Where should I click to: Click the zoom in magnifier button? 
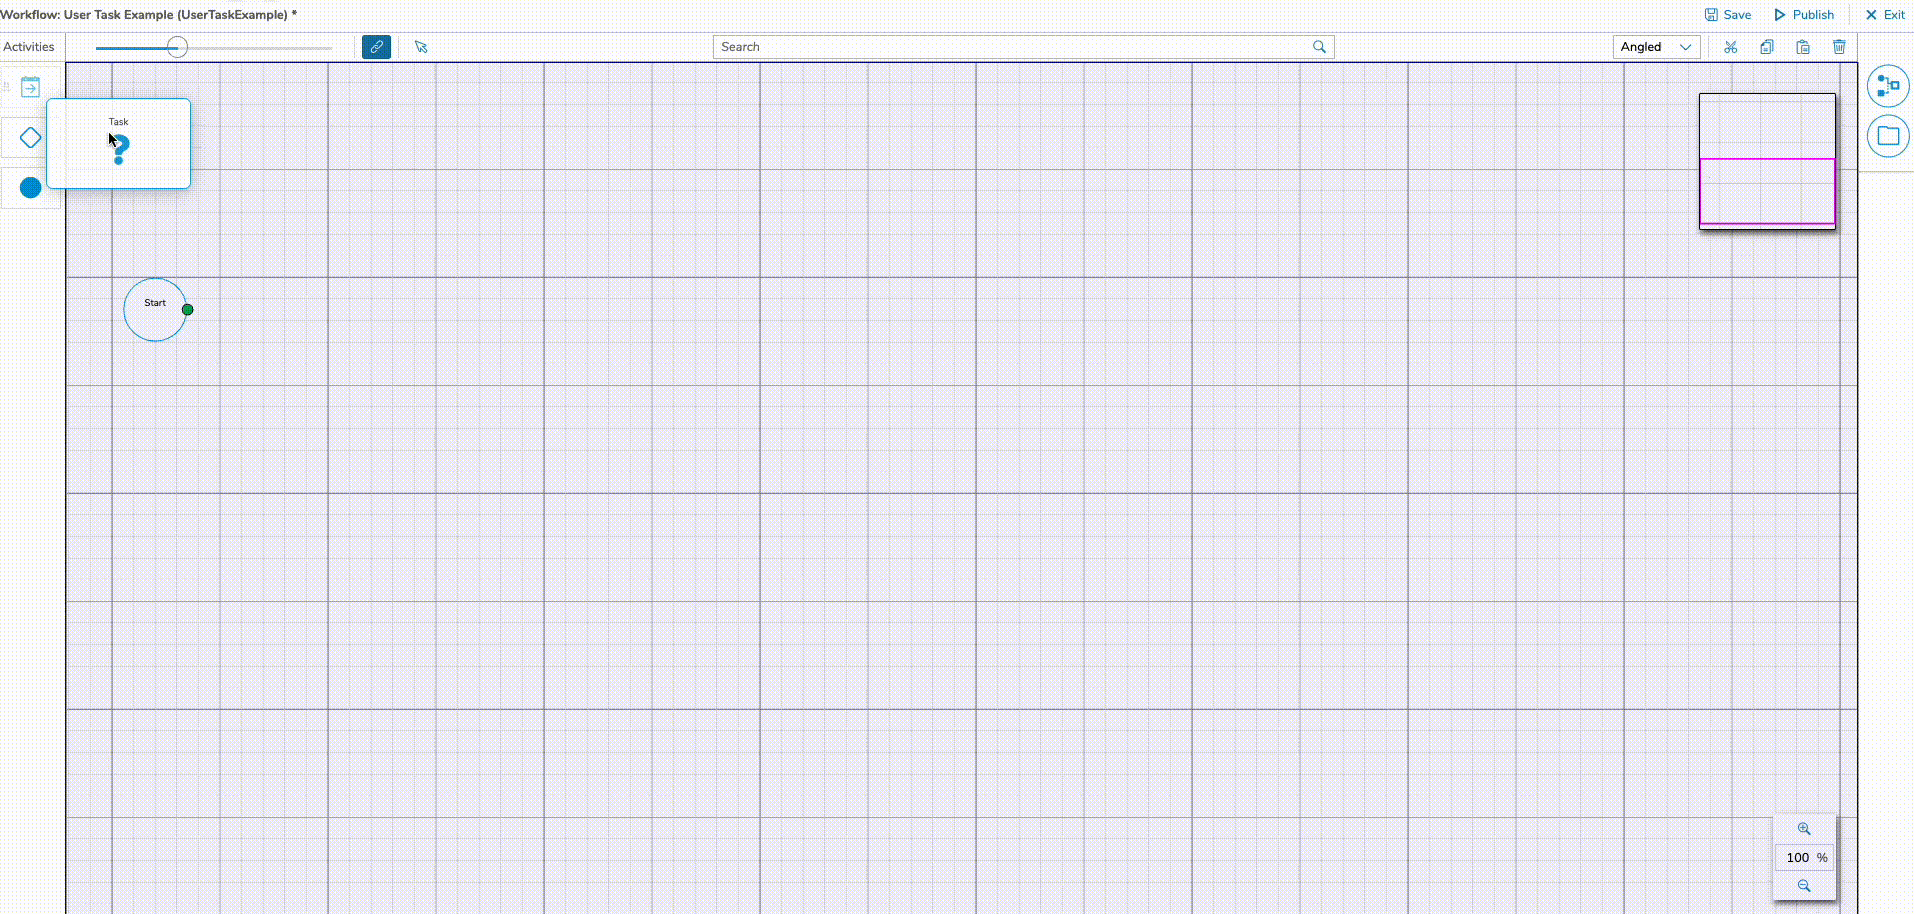[x=1804, y=829]
